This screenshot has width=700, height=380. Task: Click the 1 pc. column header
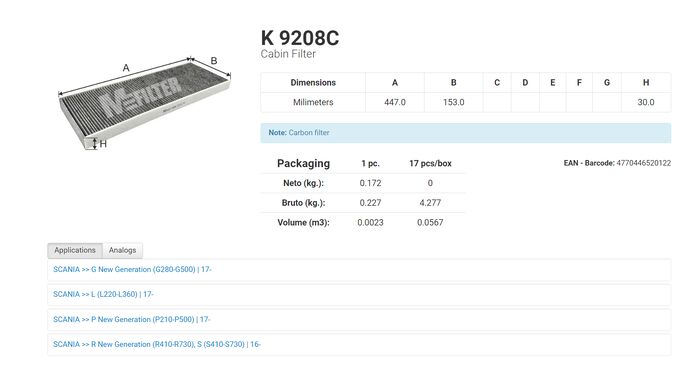[371, 163]
